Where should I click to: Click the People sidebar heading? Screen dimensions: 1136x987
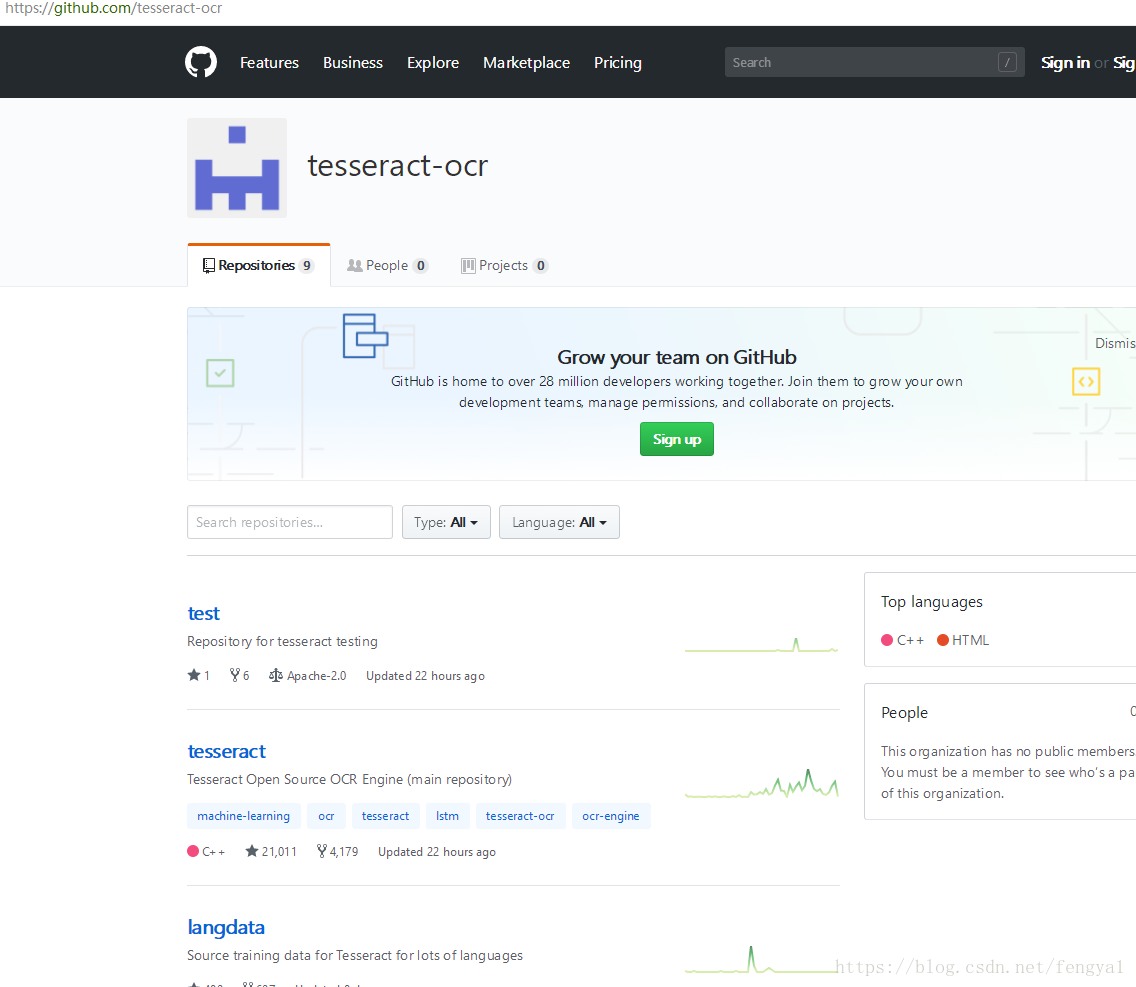point(904,712)
